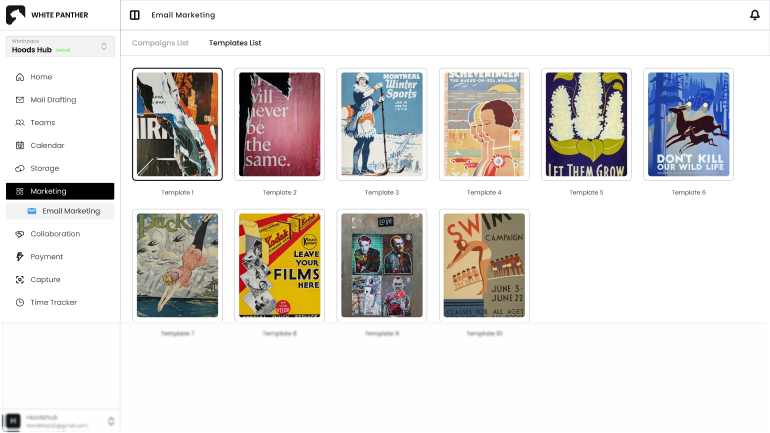
Task: Open Storage from sidebar
Action: coord(44,168)
